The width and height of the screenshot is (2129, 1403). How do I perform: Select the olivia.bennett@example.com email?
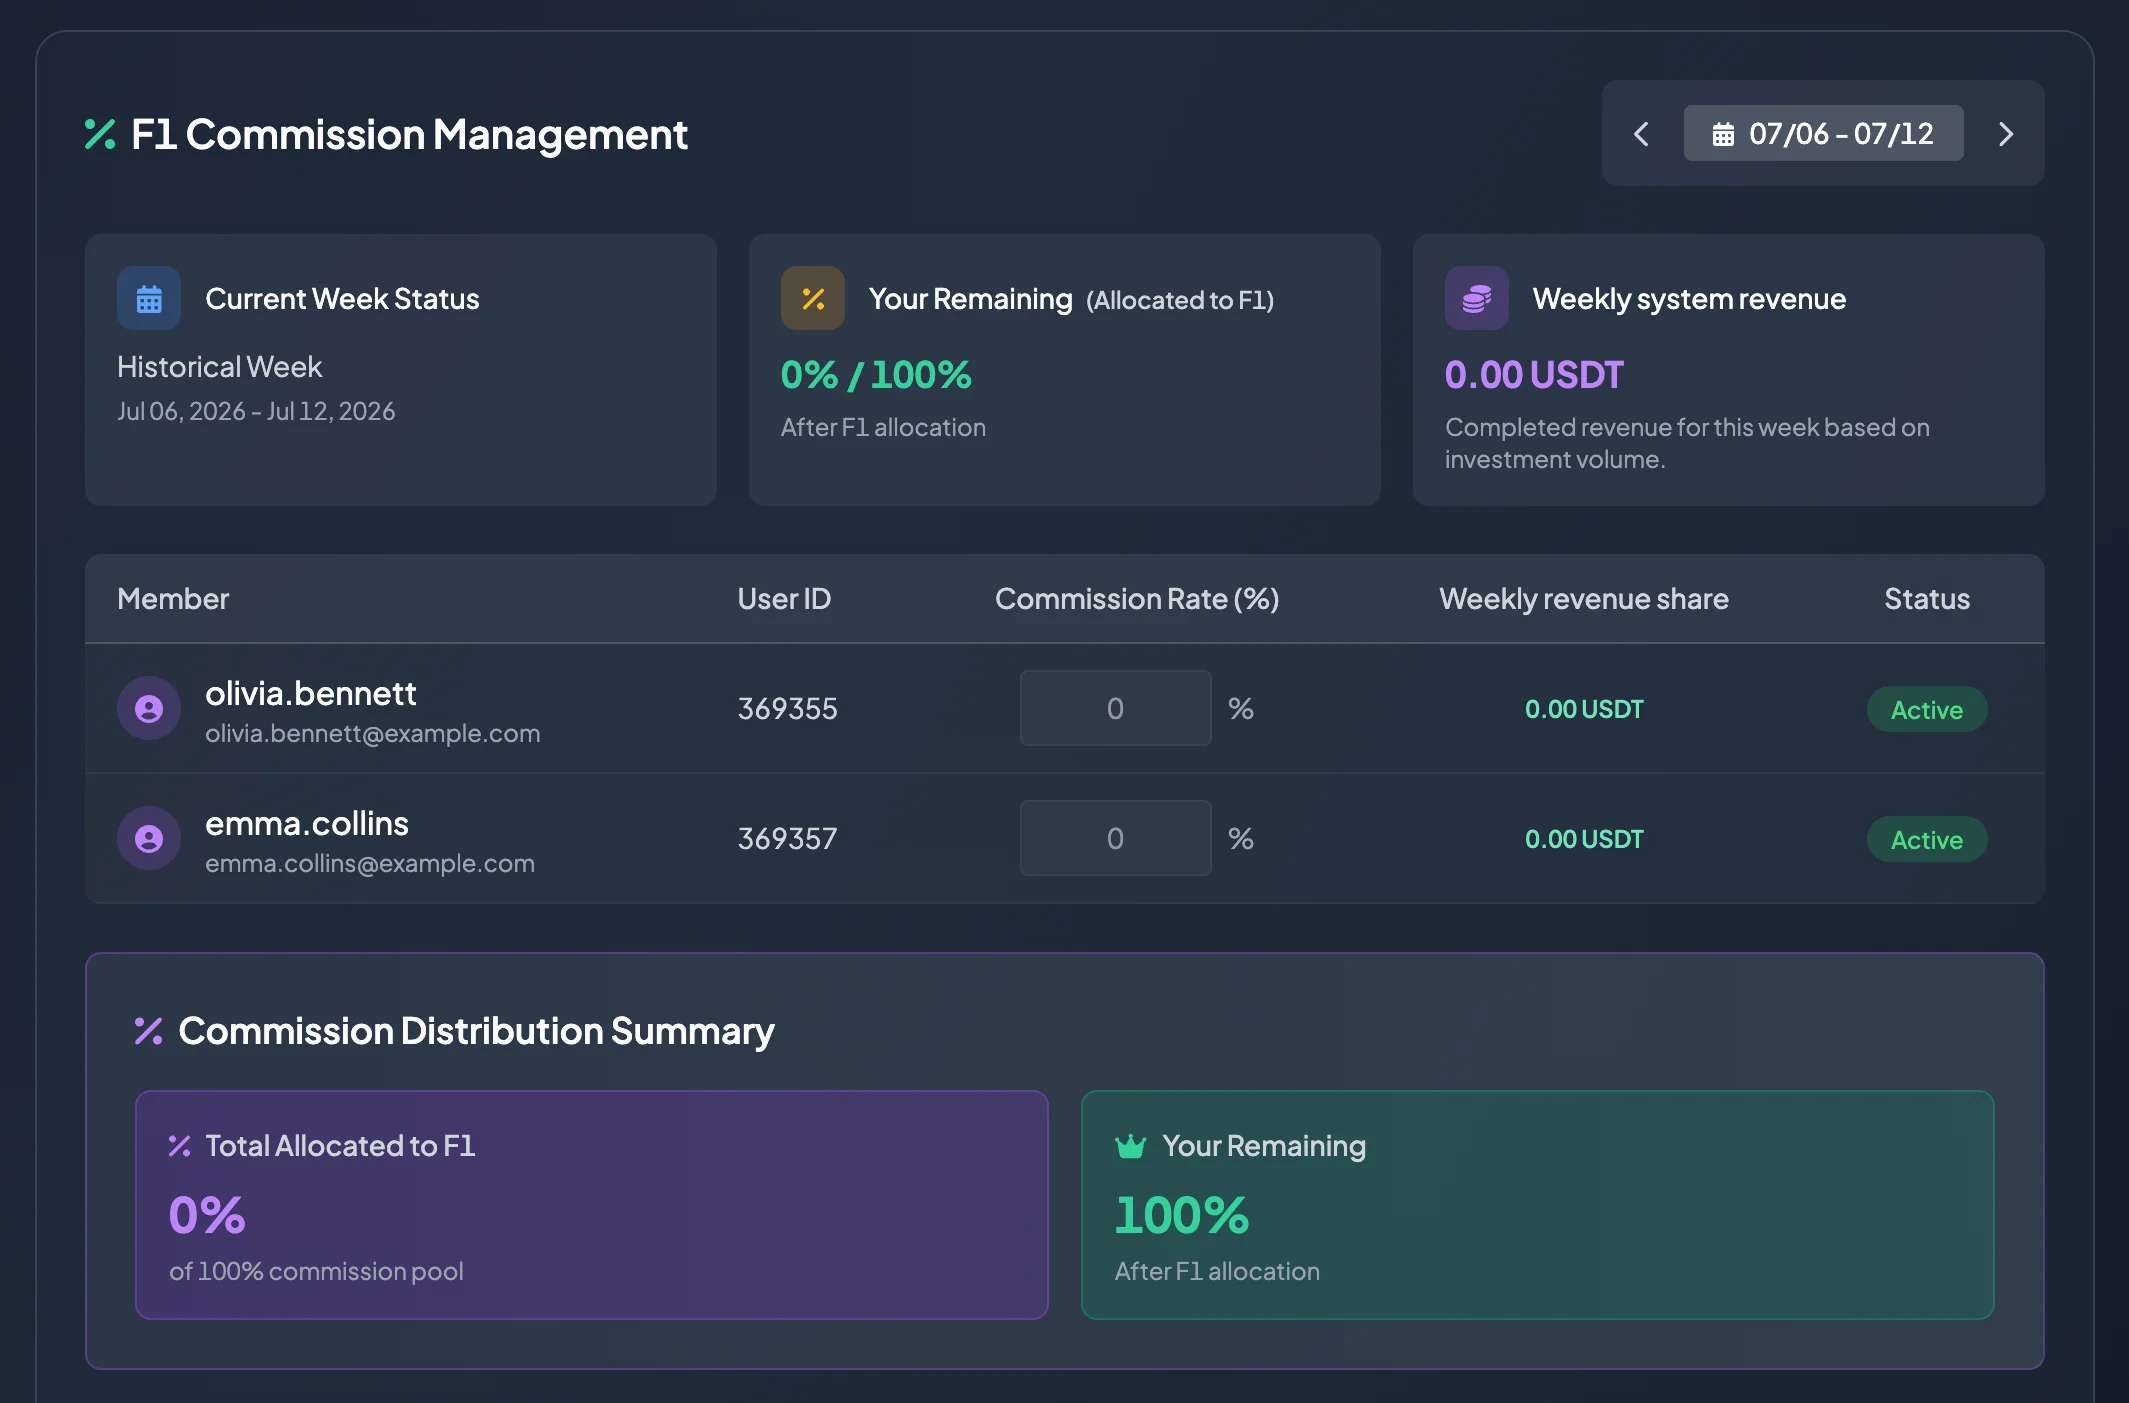[x=372, y=733]
